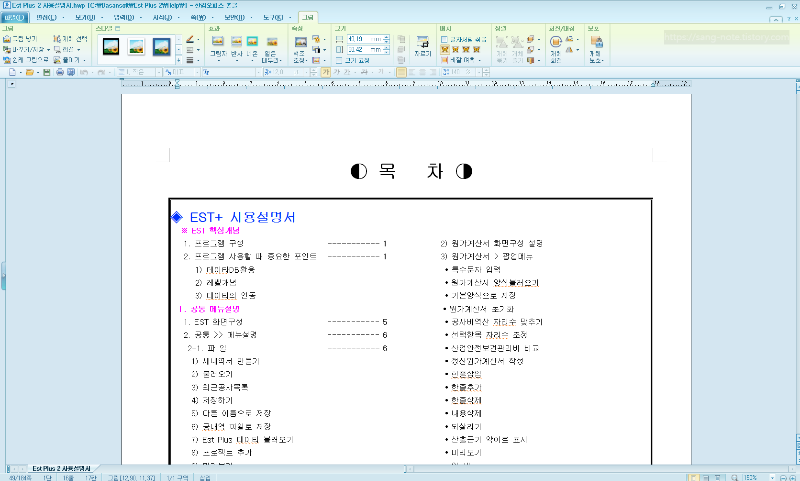
Task: Select the white-framed picture style thumbnail
Action: tap(136, 47)
